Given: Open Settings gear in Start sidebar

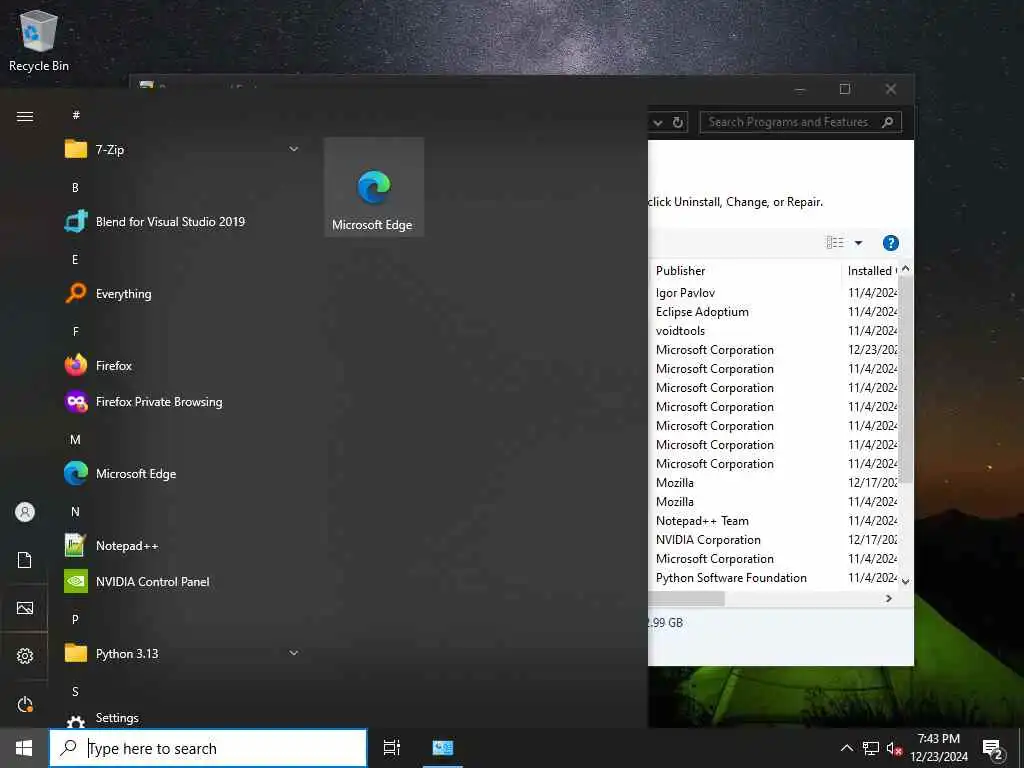Looking at the screenshot, I should (x=25, y=656).
